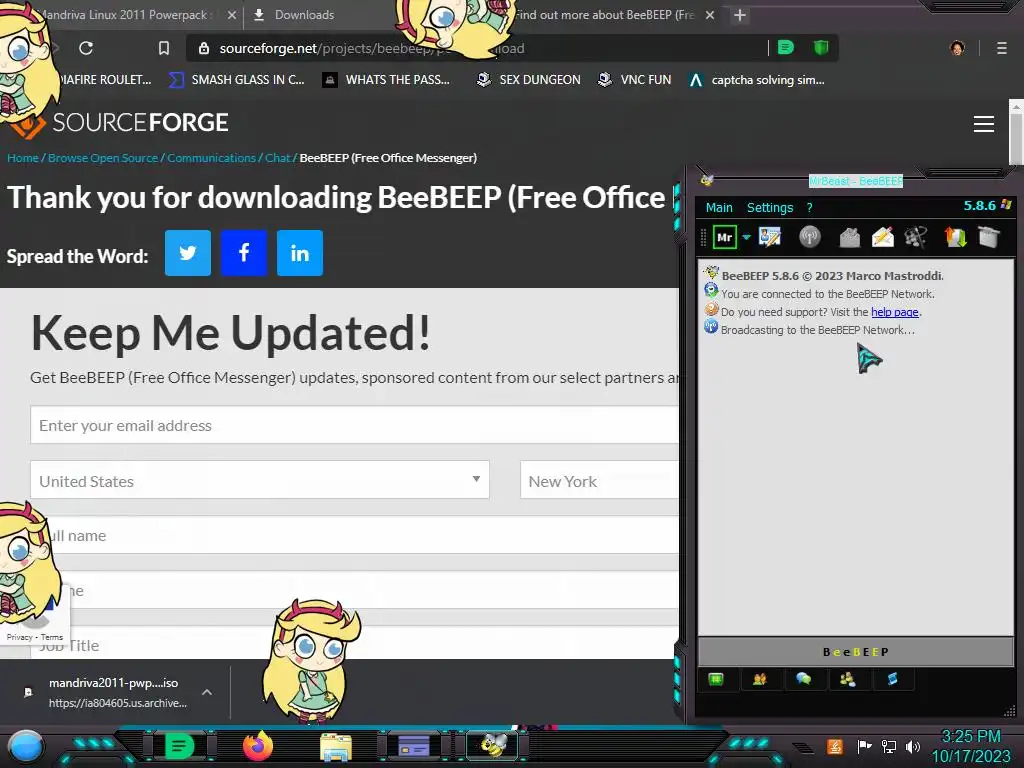This screenshot has width=1024, height=768.
Task: Open WHATS THE PASS... bookmark
Action: click(386, 80)
